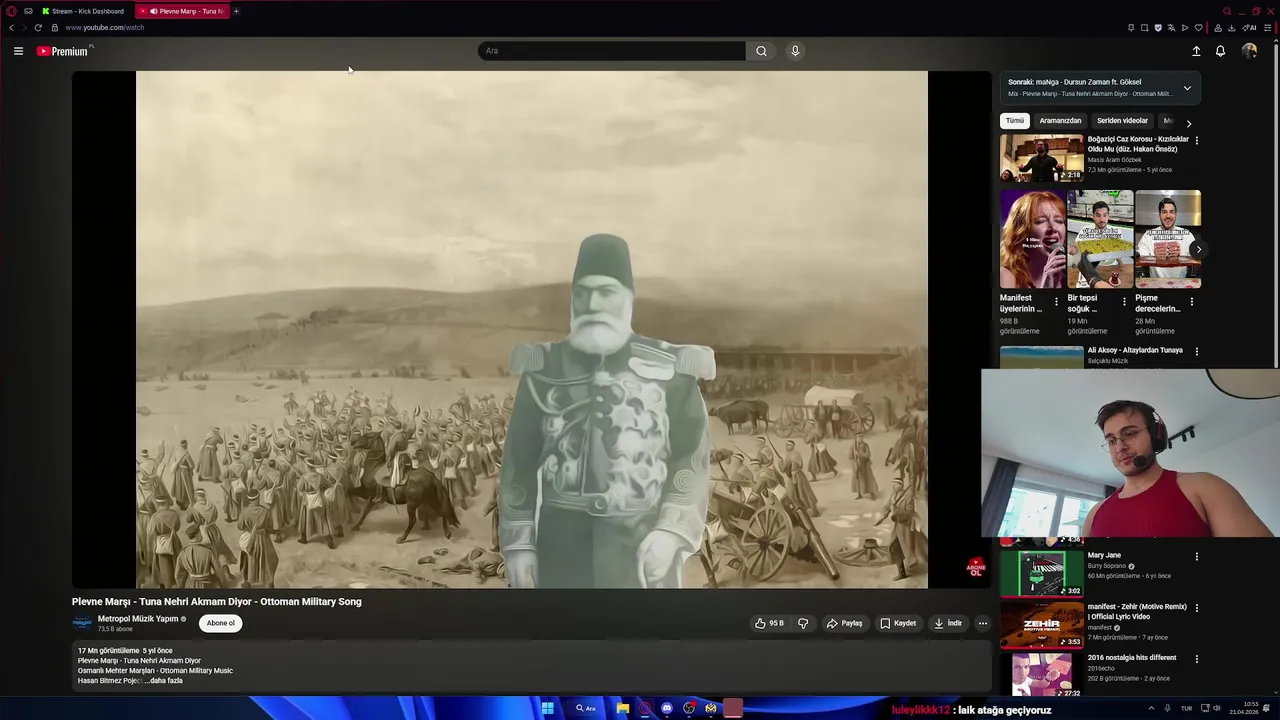
Task: Open browser downloads icon
Action: pyautogui.click(x=1231, y=27)
